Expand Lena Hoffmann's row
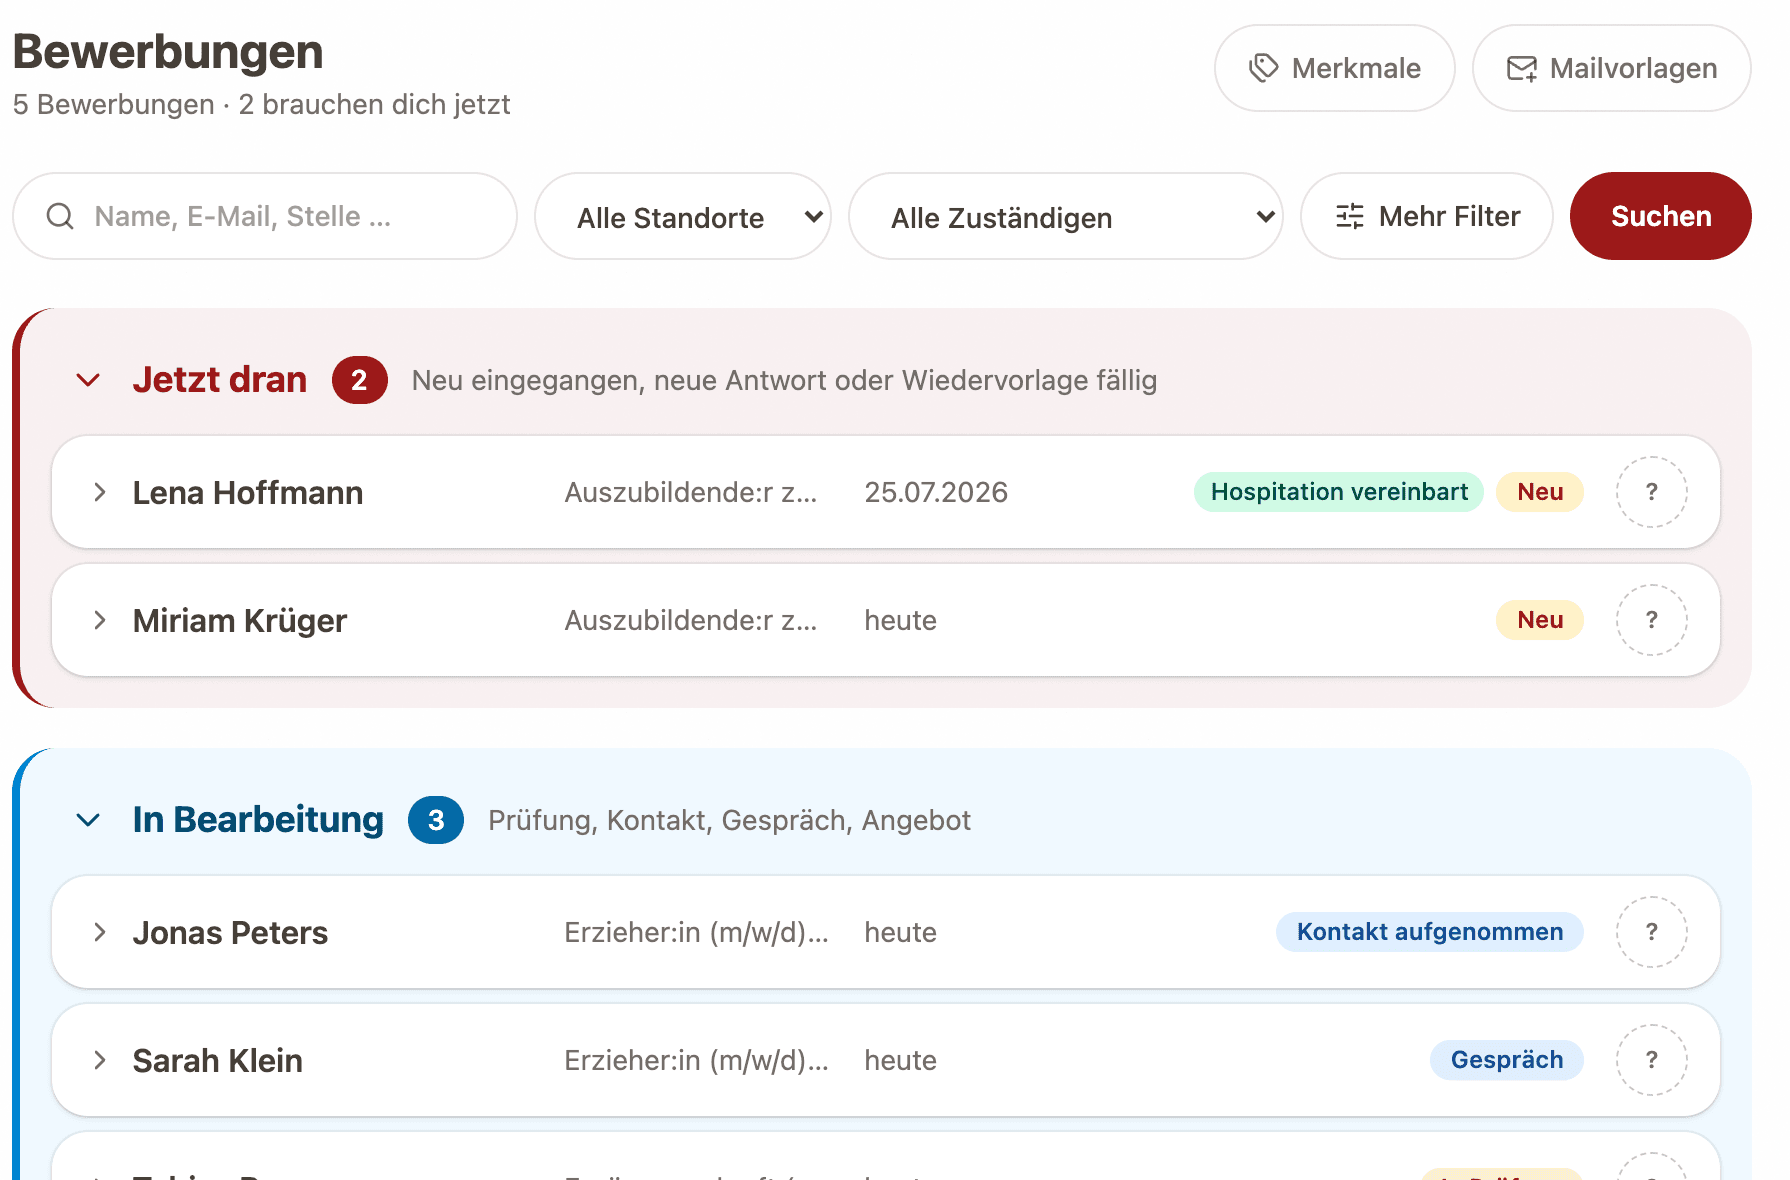 tap(99, 492)
